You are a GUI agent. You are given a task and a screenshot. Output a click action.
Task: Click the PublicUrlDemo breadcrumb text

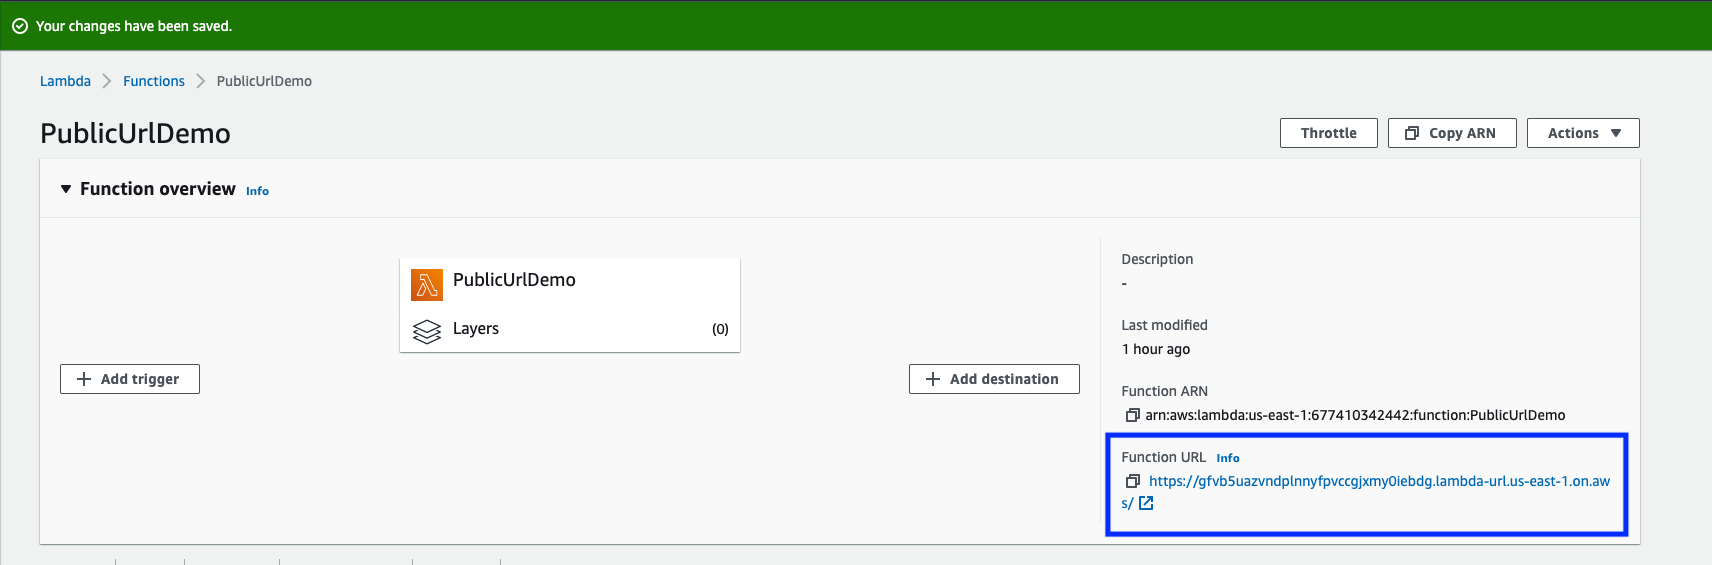pyautogui.click(x=264, y=81)
